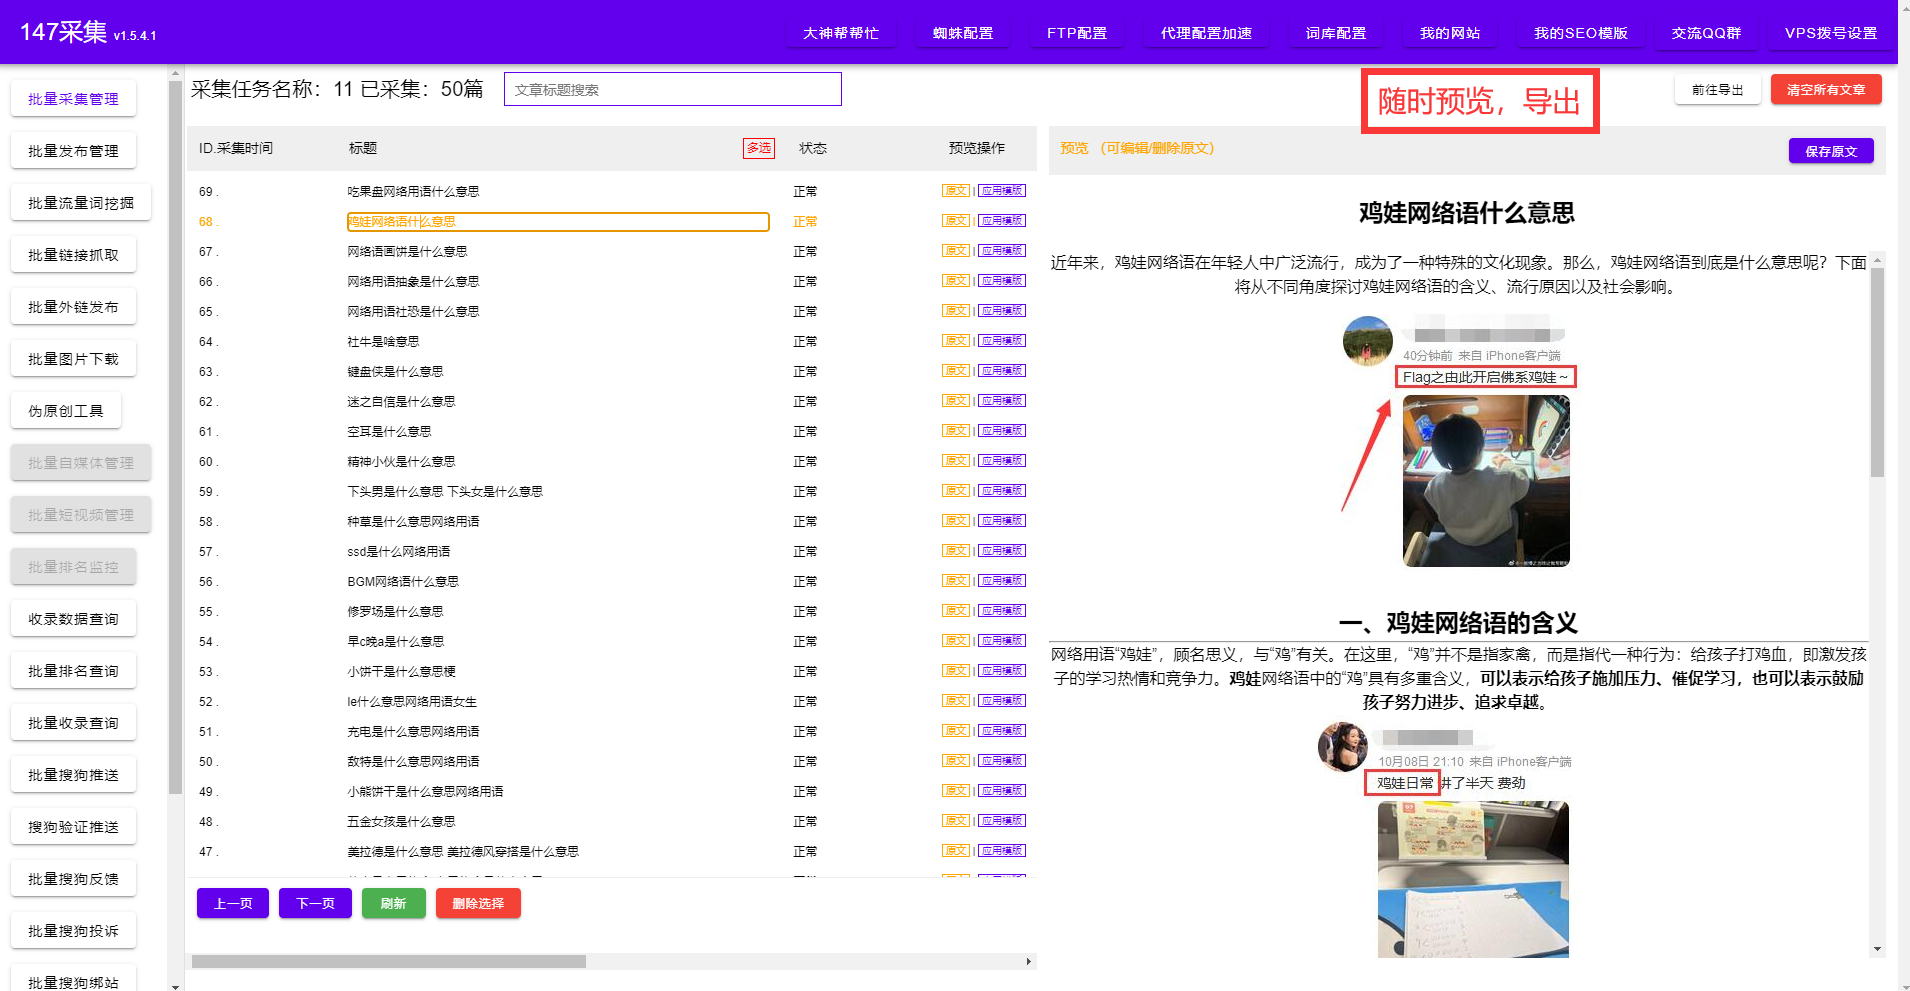The height and width of the screenshot is (991, 1910).
Task: Apply 应用模版 to article 48
Action: coord(1002,821)
